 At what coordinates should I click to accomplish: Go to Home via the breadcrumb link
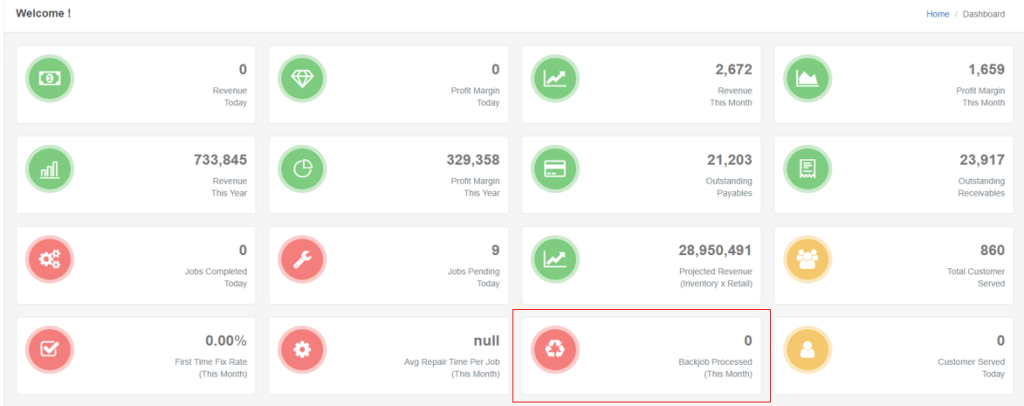937,14
